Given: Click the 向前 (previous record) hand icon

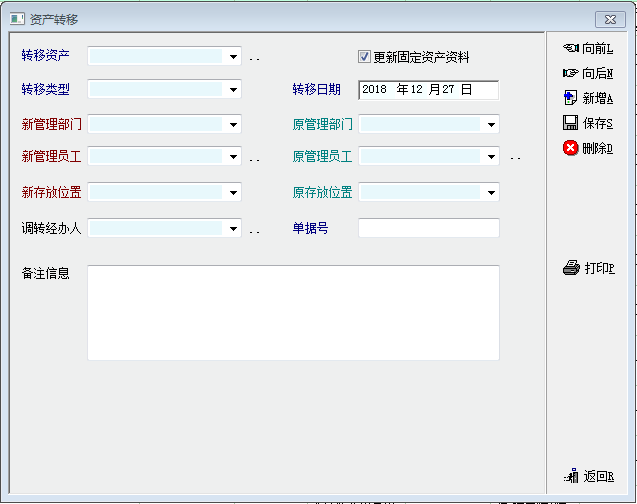Looking at the screenshot, I should point(571,47).
